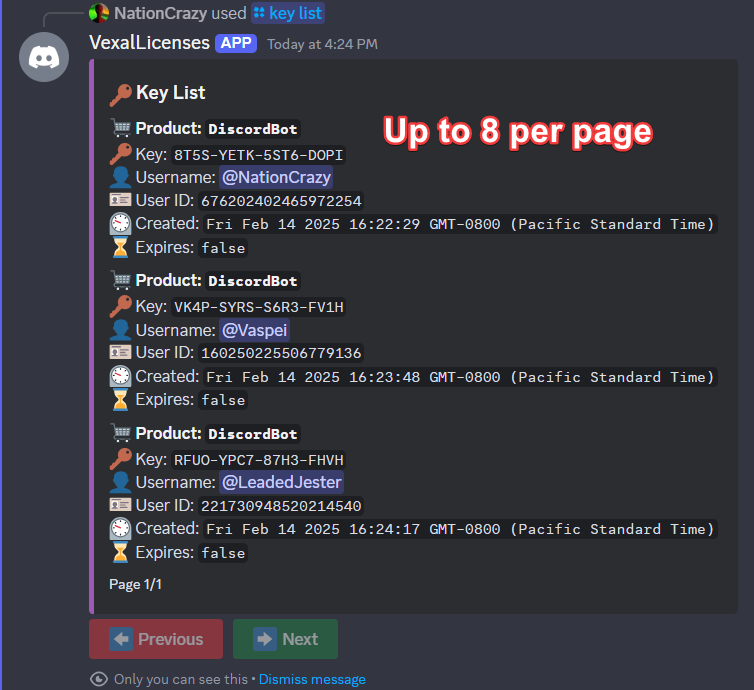Click the left arrow icon on Previous
The height and width of the screenshot is (690, 754).
(121, 639)
